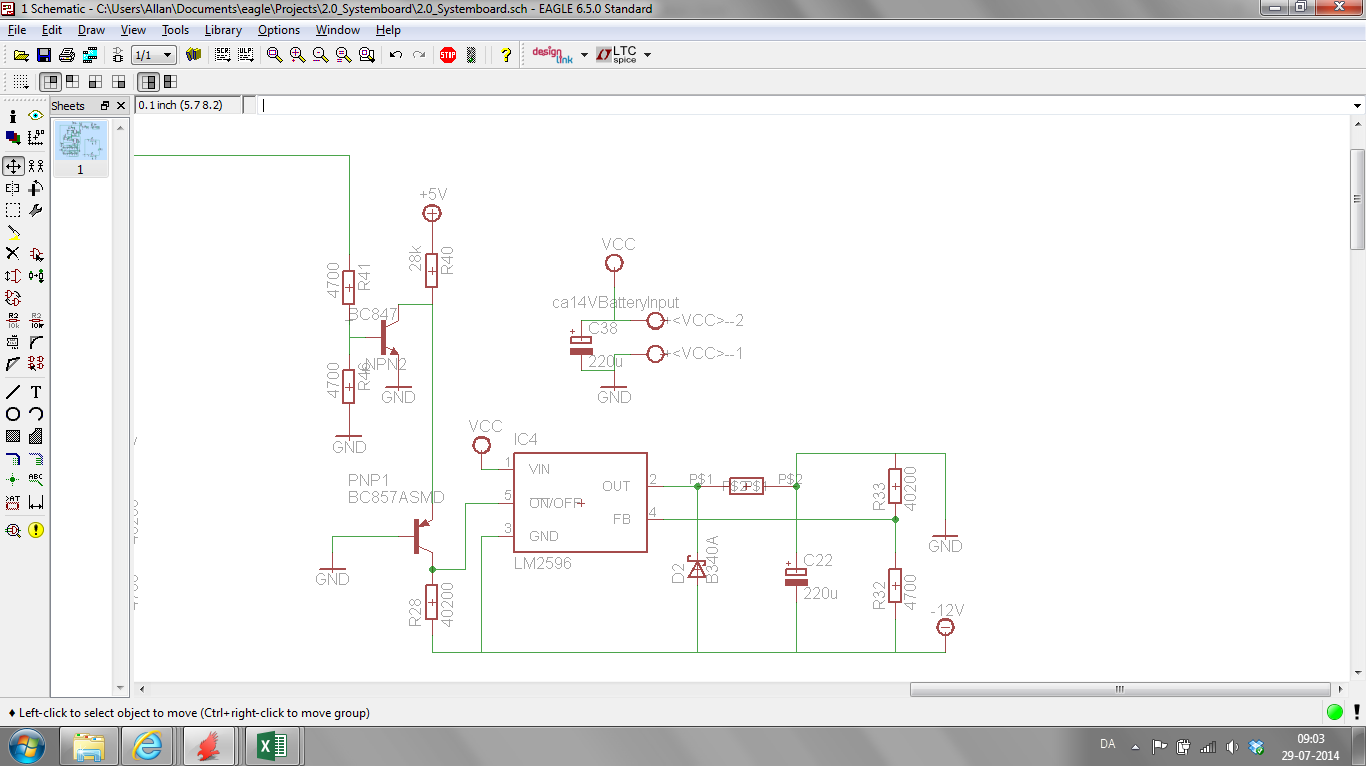This screenshot has width=1366, height=768.
Task: Select the Dimension tool
Action: tap(36, 502)
